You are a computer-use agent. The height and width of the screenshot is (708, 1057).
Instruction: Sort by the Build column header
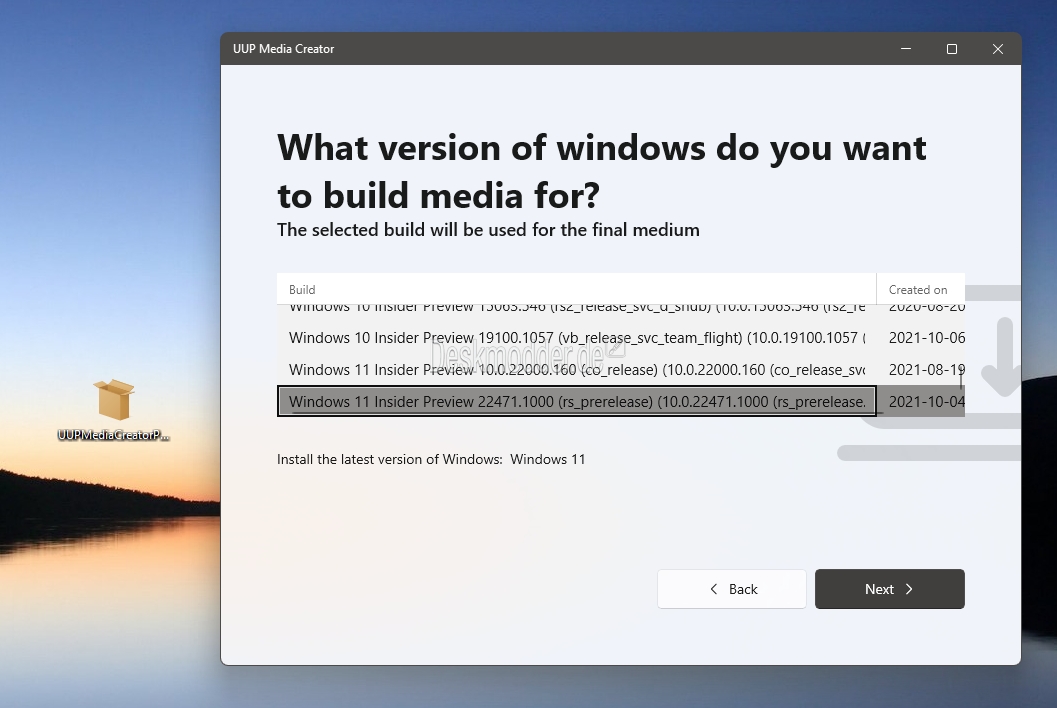(576, 289)
